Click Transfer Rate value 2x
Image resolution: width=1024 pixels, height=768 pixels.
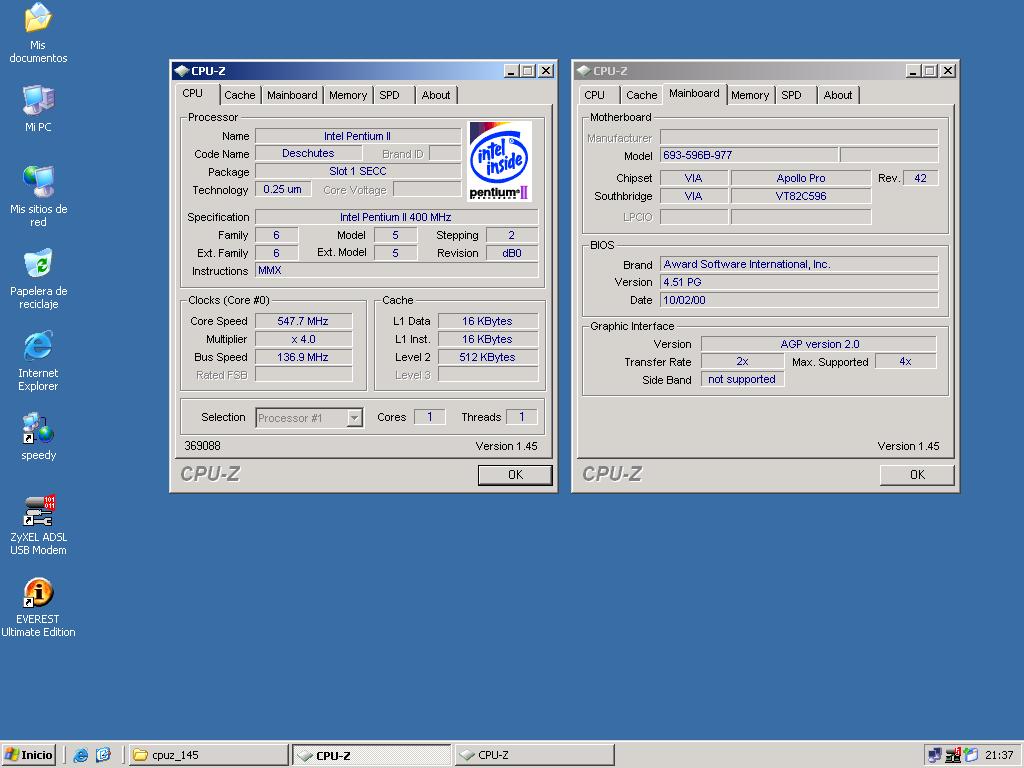[x=743, y=361]
